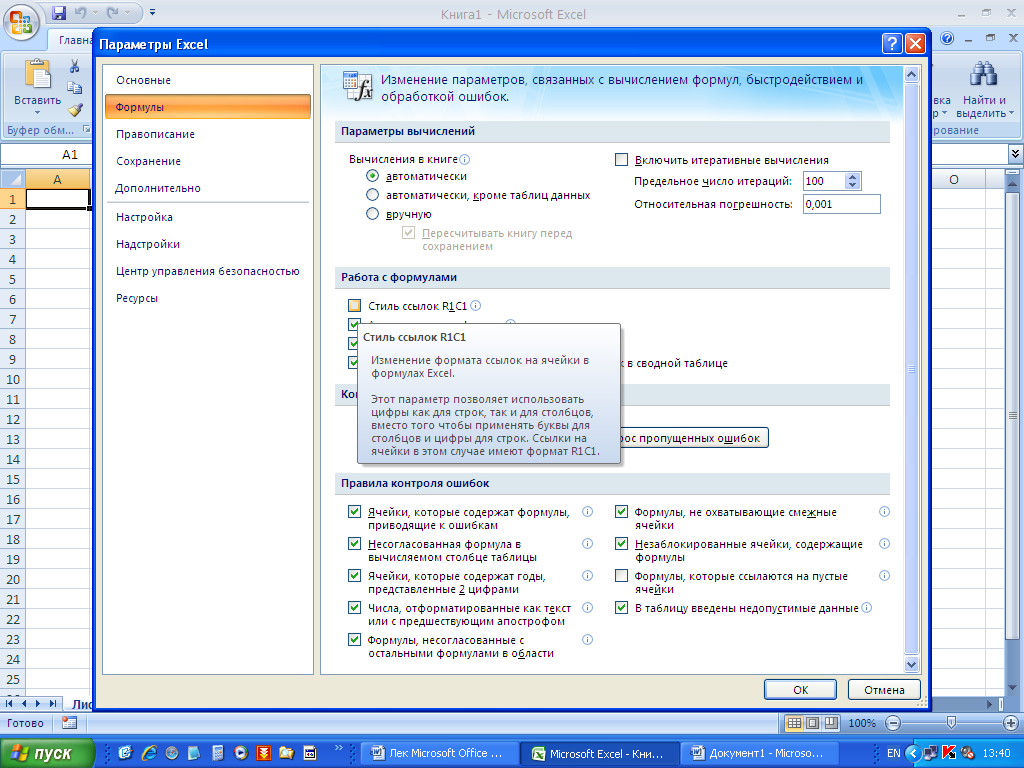Viewport: 1024px width, 768px height.
Task: Click the zoom out minus button
Action: [893, 723]
